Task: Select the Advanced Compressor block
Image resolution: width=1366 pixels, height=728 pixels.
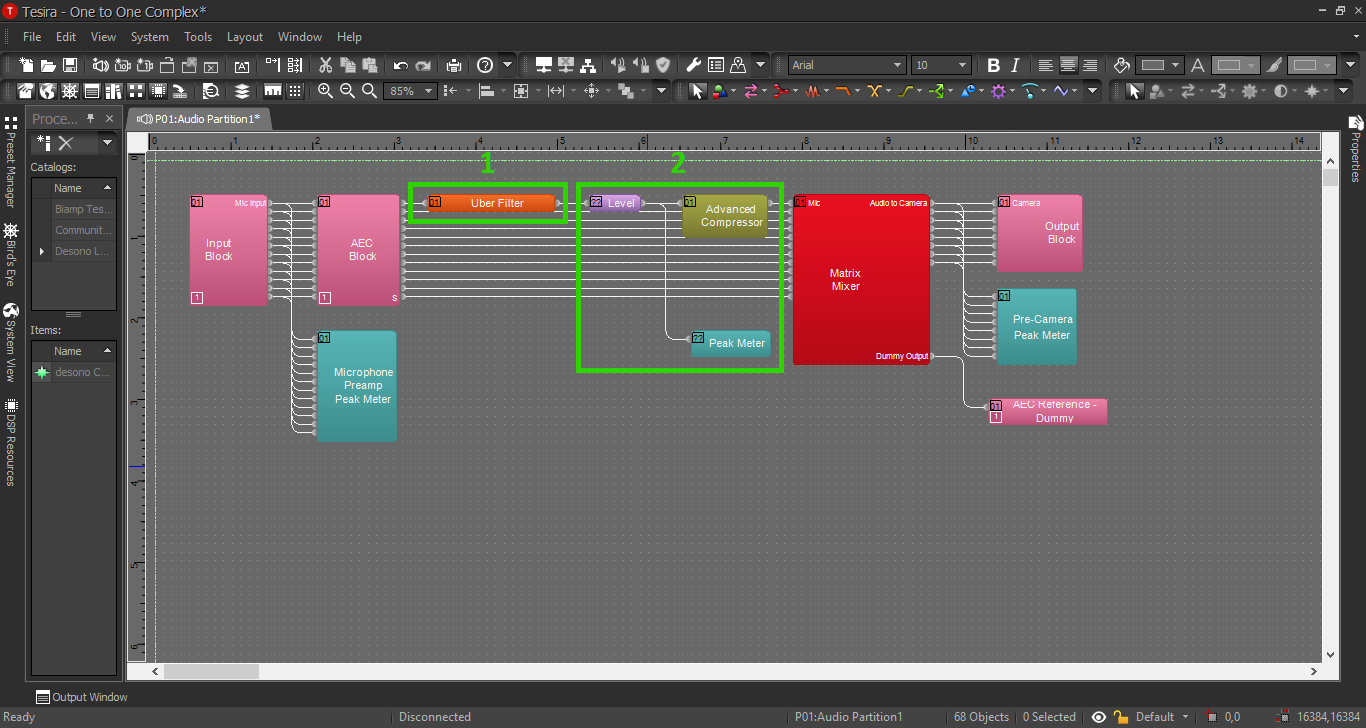Action: pyautogui.click(x=725, y=216)
